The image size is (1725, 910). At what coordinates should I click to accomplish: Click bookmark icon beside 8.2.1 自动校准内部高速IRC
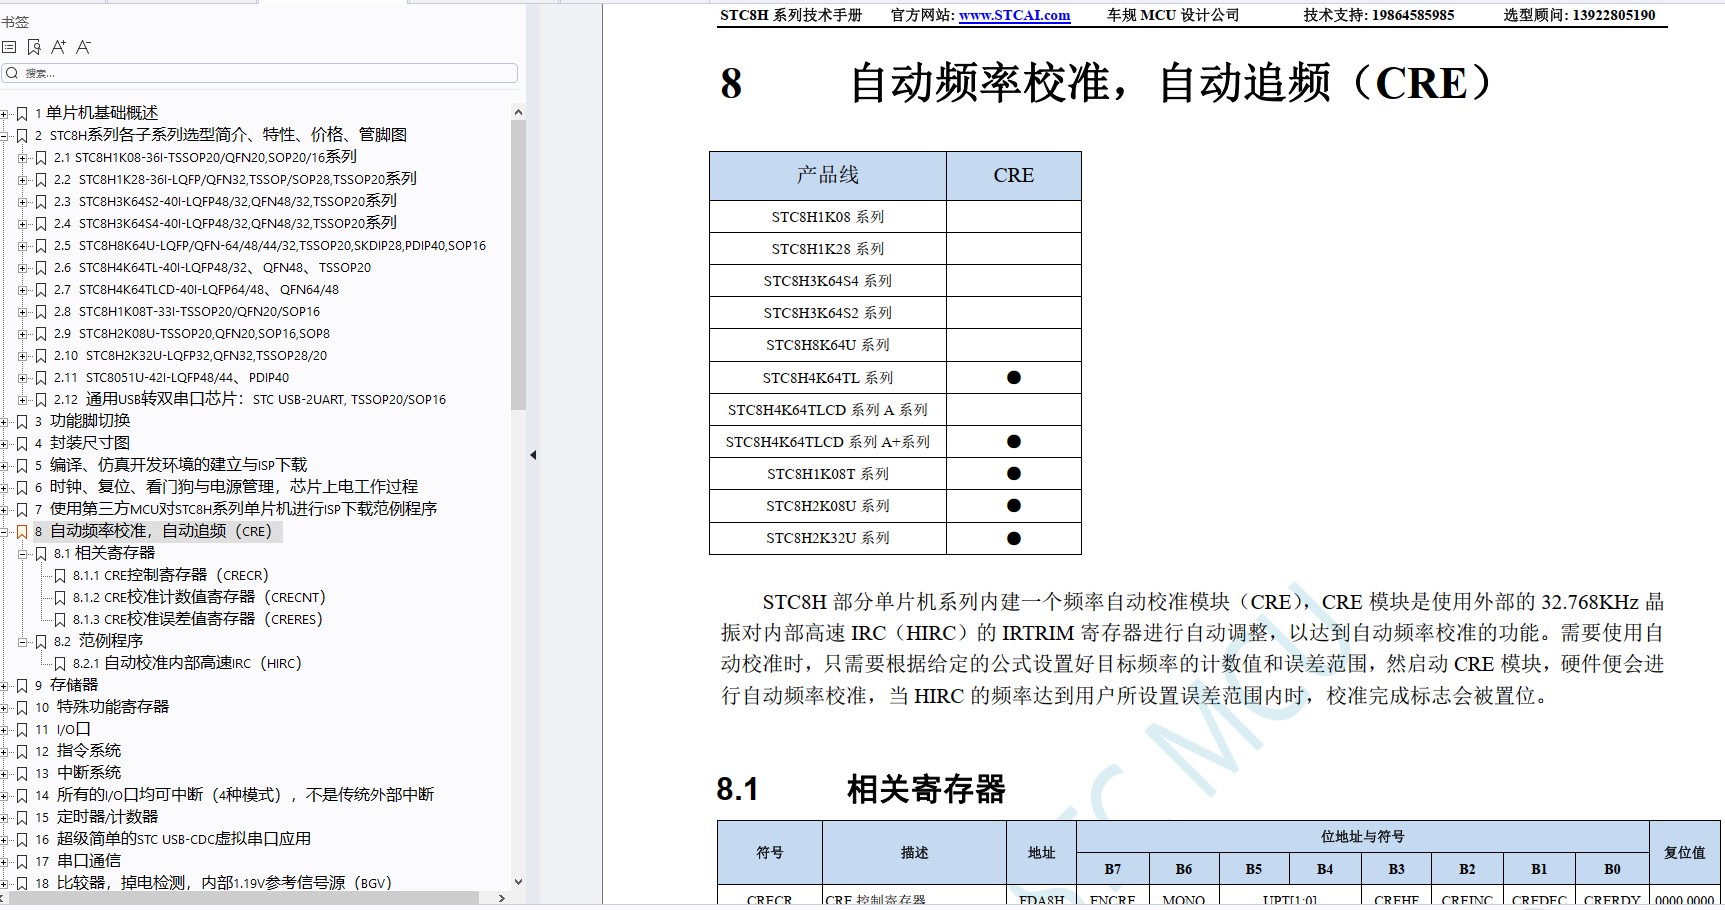click(60, 664)
